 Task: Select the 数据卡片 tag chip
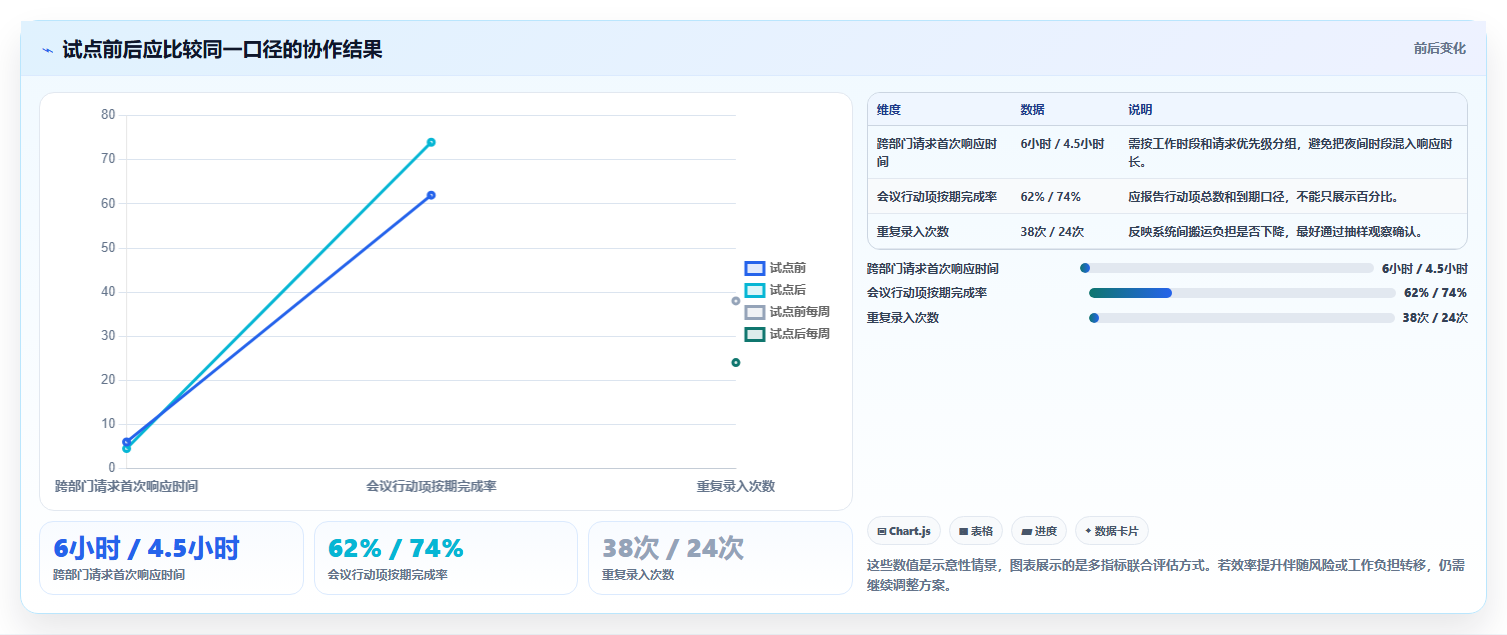point(1112,531)
